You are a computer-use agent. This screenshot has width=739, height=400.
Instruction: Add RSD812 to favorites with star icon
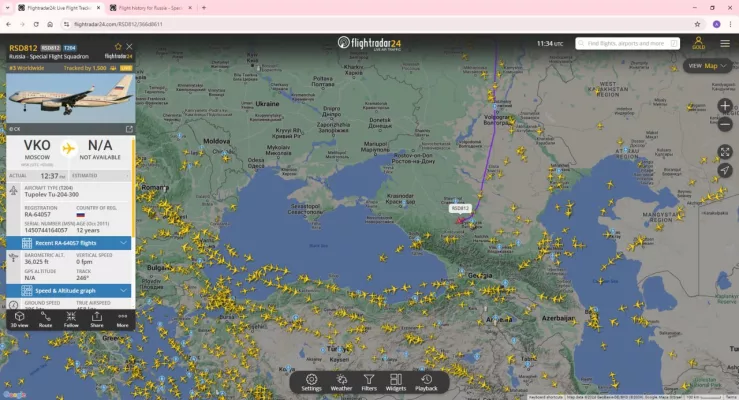tap(118, 47)
